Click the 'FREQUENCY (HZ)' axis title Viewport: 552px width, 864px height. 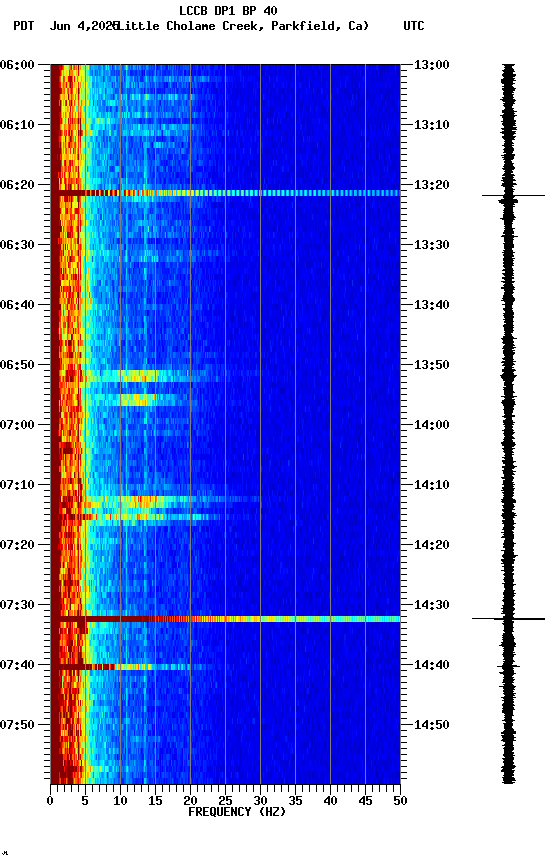(237, 812)
